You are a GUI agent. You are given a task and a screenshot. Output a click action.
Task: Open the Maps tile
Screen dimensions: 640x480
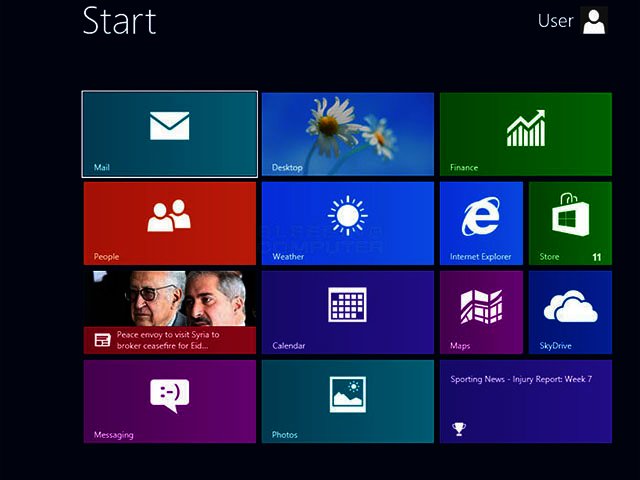pyautogui.click(x=481, y=312)
